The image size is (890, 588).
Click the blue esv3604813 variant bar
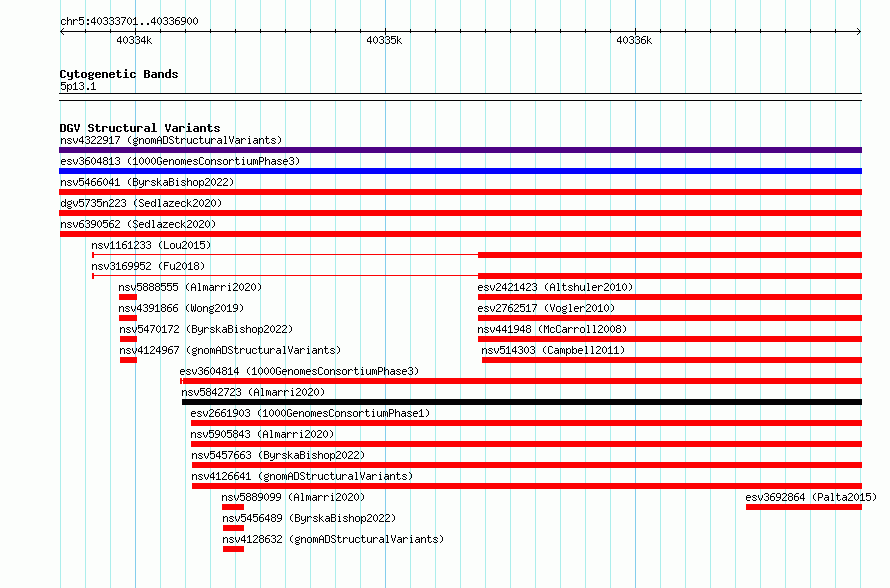(460, 171)
